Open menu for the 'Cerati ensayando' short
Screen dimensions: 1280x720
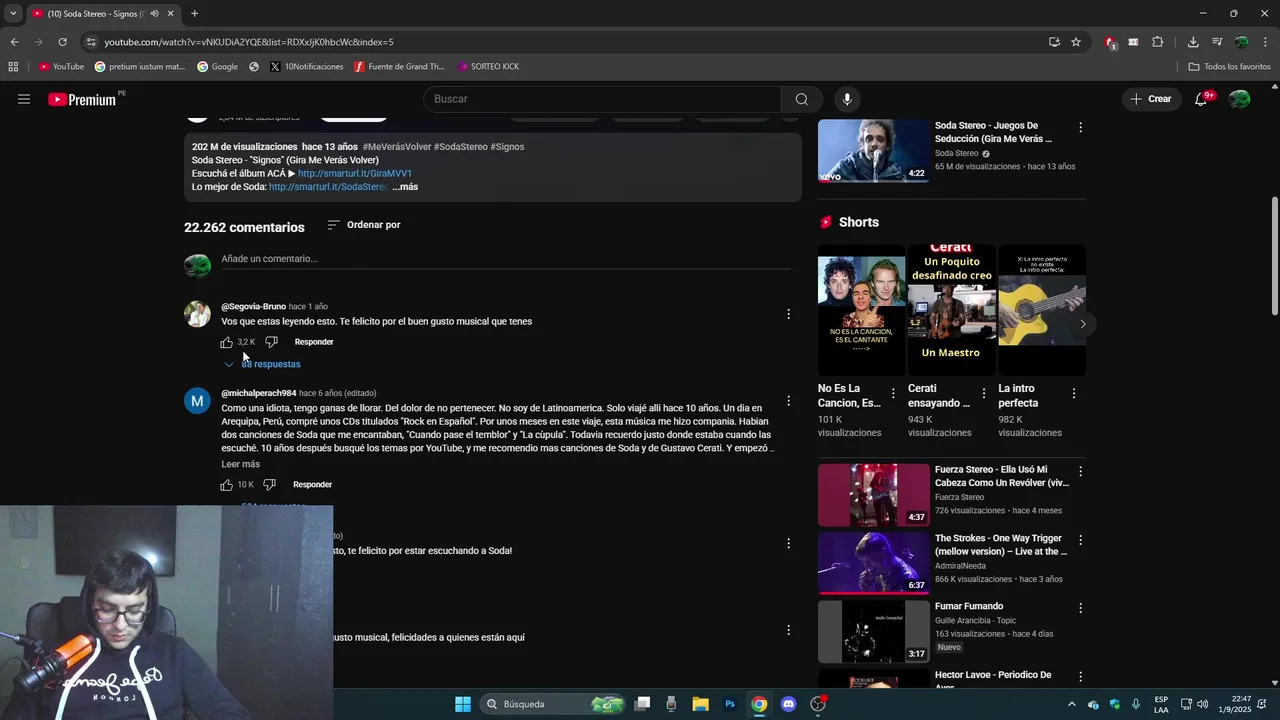(x=983, y=394)
